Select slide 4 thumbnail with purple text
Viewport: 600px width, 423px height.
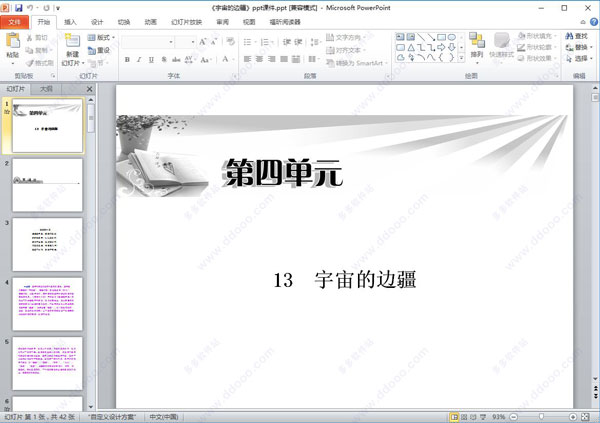[x=47, y=304]
